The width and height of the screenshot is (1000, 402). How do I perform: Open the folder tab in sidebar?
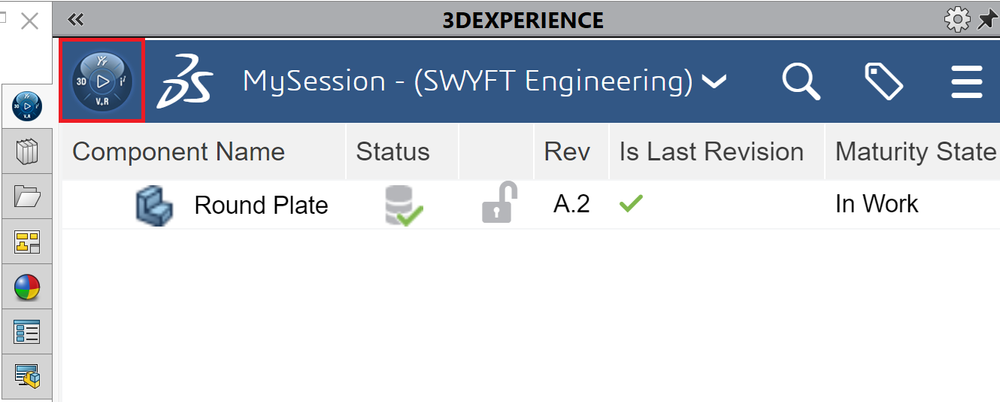coord(27,197)
